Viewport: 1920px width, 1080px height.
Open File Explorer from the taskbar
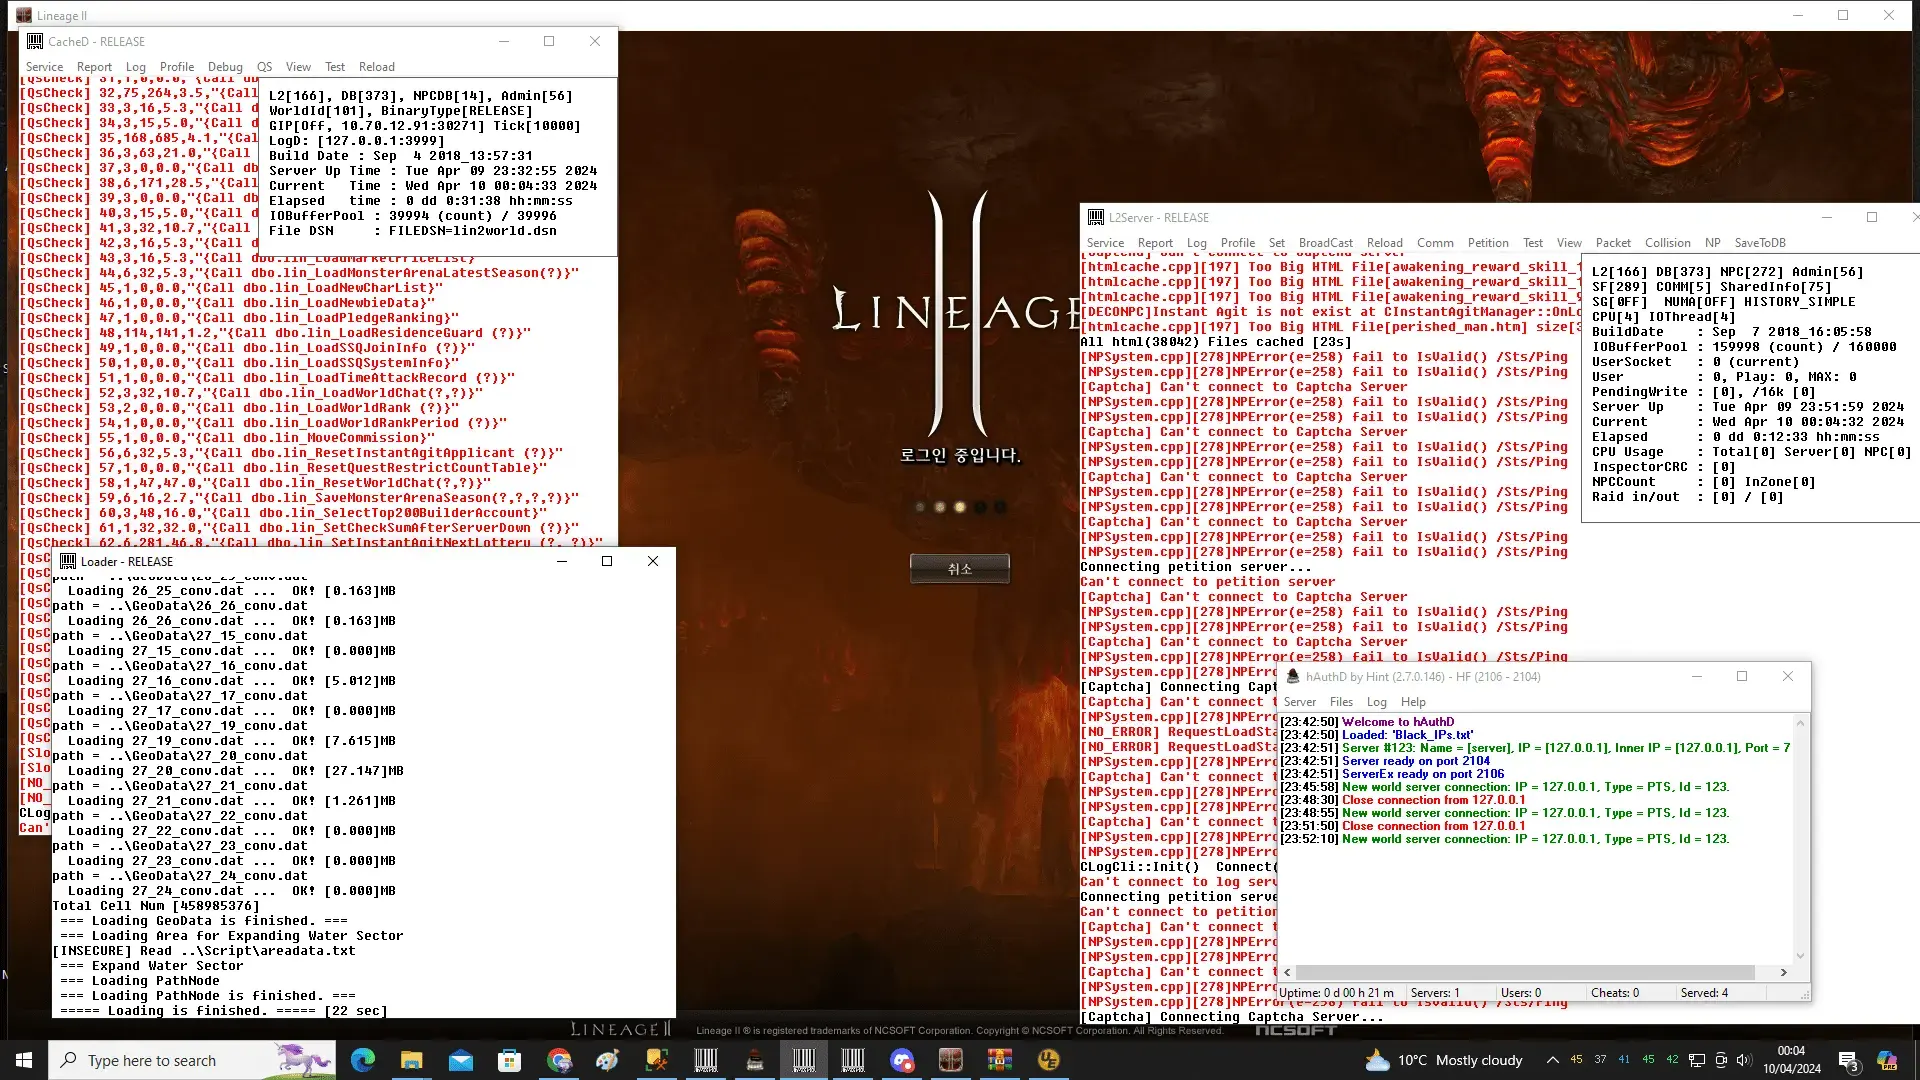[411, 1060]
